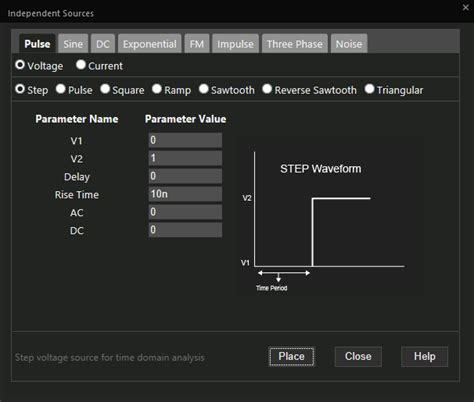
Task: Select the Voltage source radio button
Action: tap(20, 65)
